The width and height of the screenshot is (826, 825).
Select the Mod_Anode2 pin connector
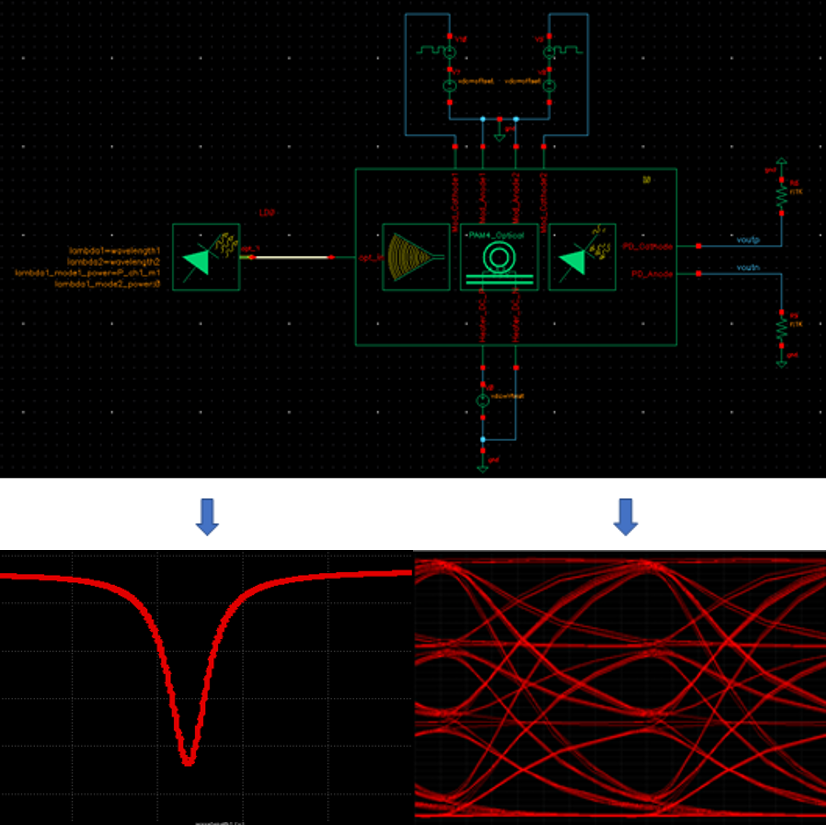[x=516, y=200]
